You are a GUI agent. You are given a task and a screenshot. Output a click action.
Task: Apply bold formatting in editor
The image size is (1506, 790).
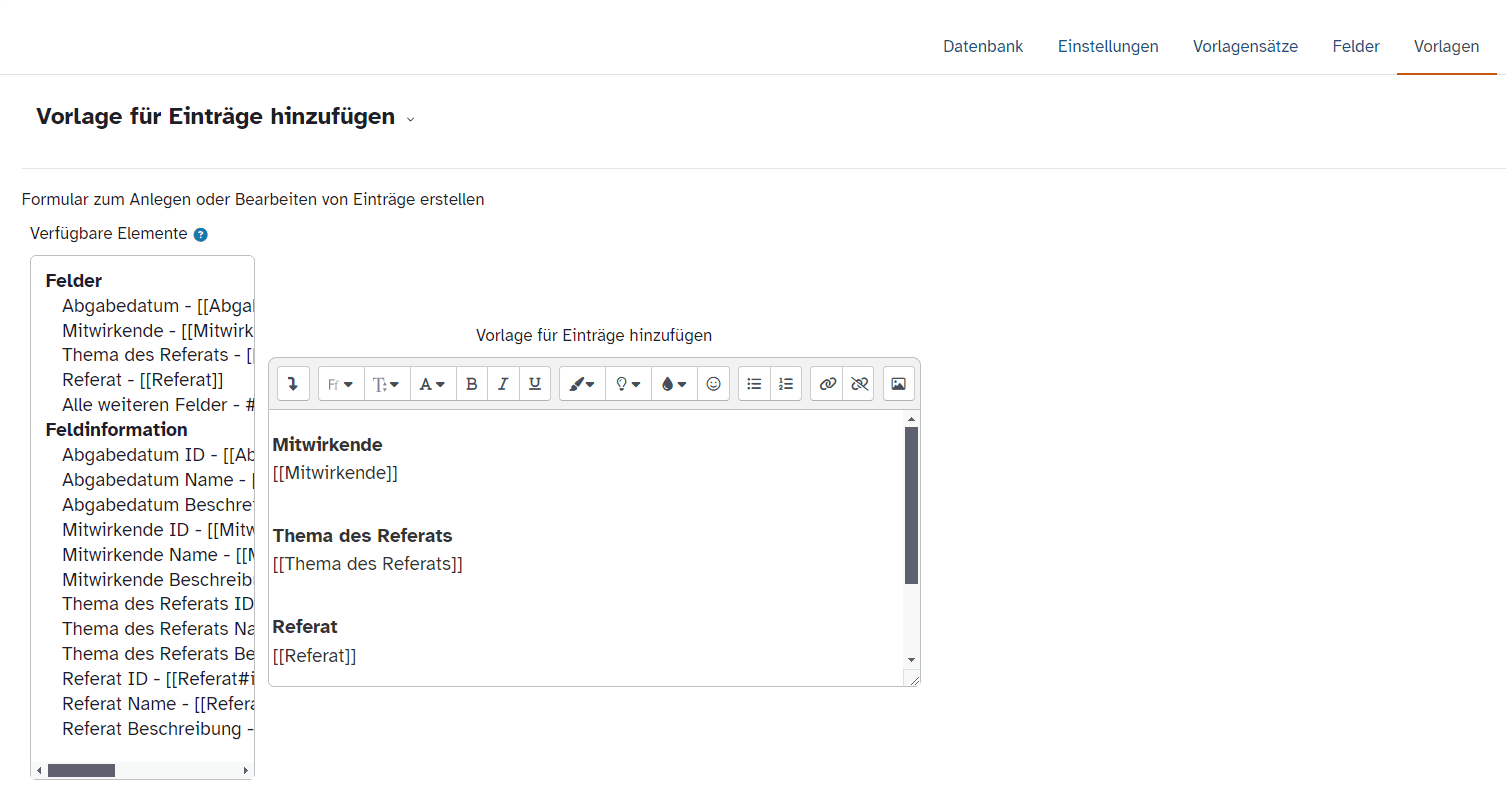tap(472, 384)
